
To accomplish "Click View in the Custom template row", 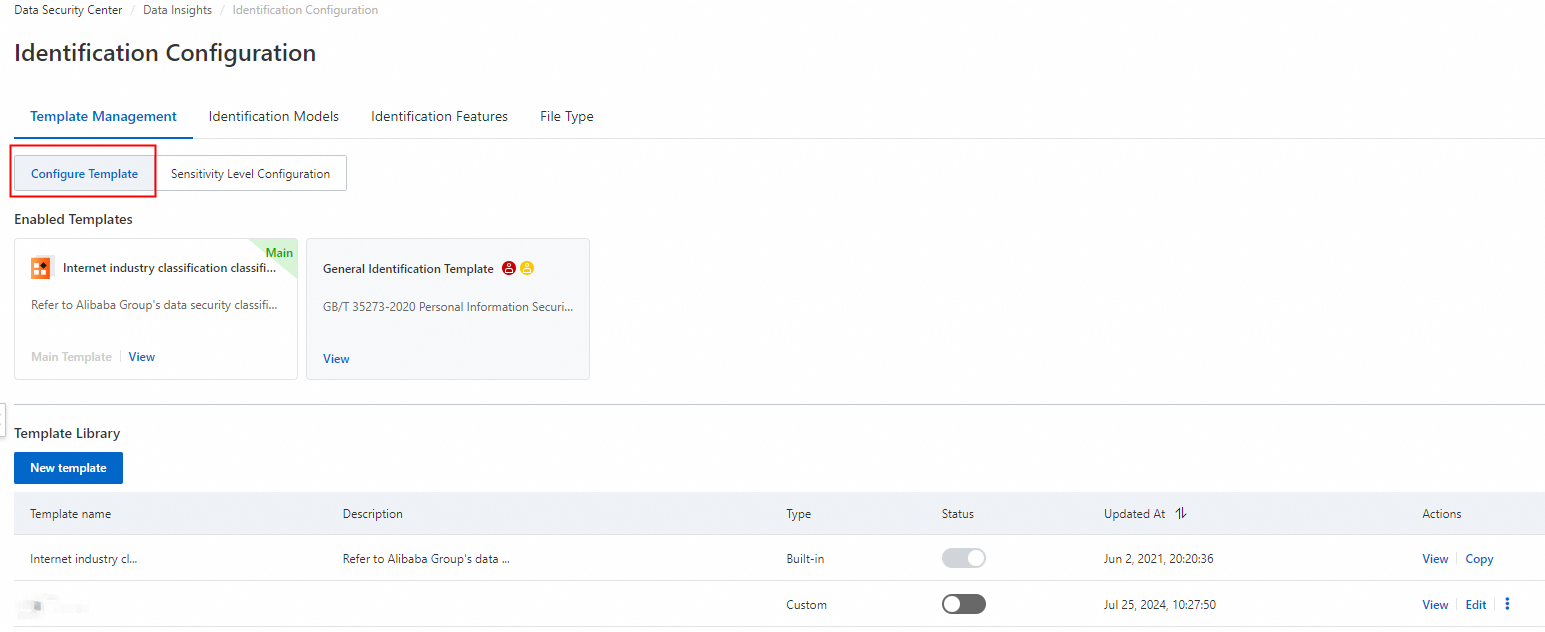I will click(1435, 605).
